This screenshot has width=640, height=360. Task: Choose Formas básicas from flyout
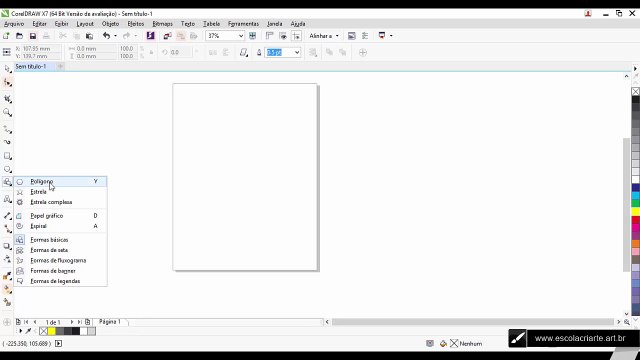tap(60, 240)
